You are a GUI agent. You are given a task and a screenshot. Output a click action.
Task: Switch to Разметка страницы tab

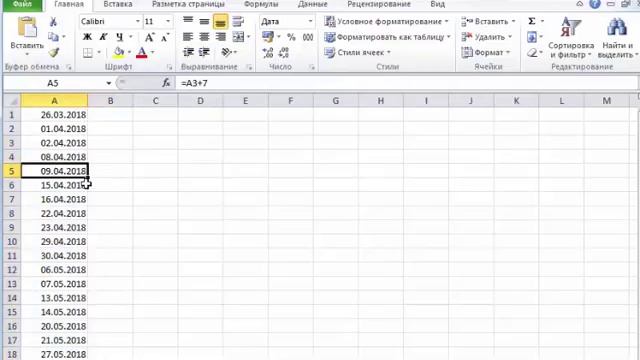tap(188, 4)
